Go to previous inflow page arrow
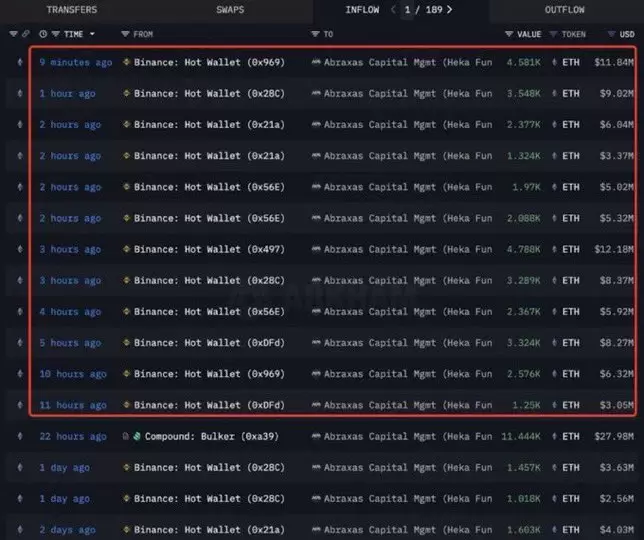Screen dimensions: 644x540 coord(393,9)
